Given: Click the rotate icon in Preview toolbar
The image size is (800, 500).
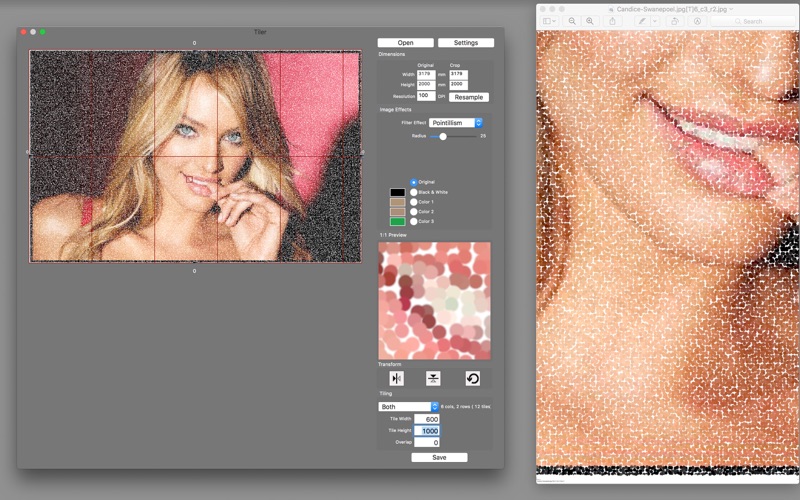Looking at the screenshot, I should pos(674,21).
